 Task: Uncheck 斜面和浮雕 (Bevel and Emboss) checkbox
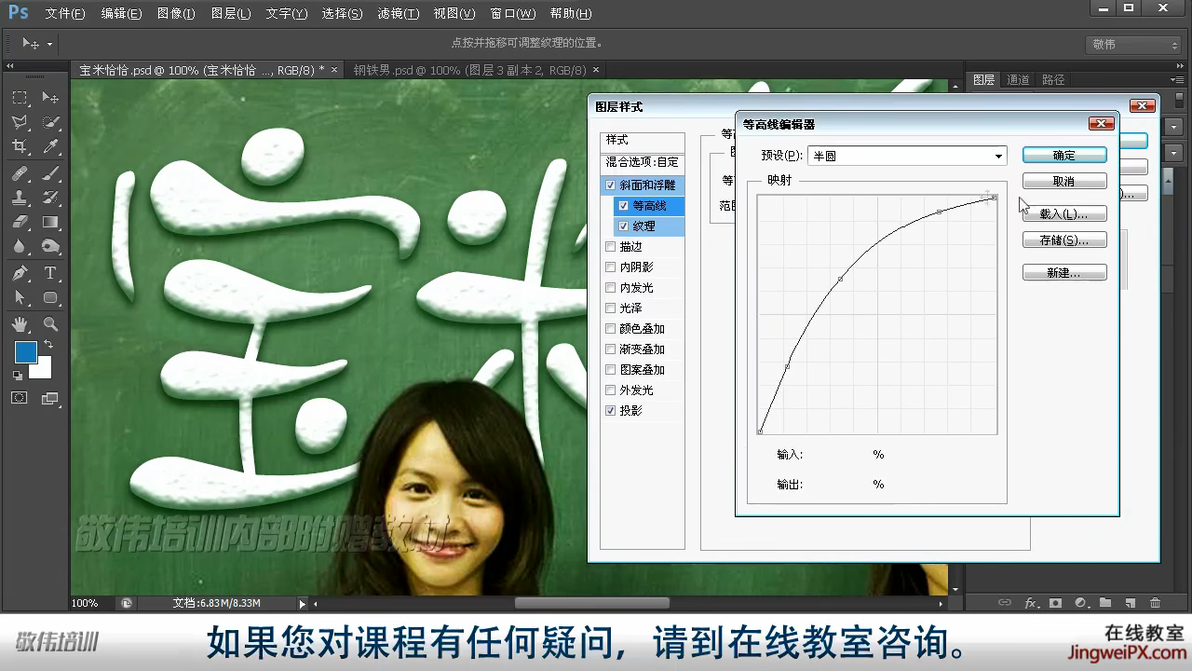pos(610,185)
